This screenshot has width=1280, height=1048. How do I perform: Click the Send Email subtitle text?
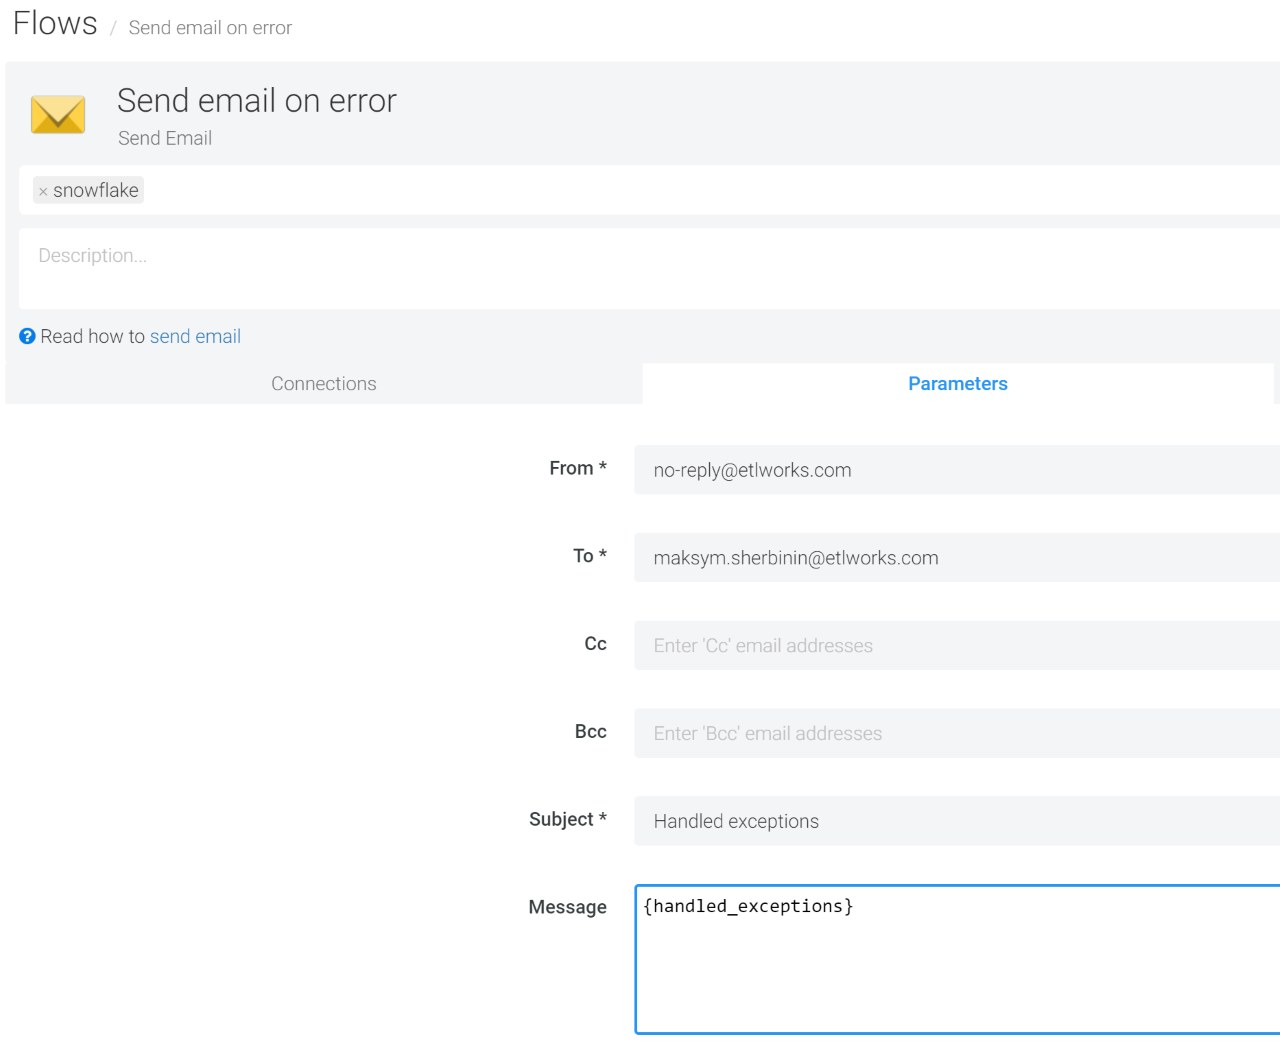[x=165, y=138]
